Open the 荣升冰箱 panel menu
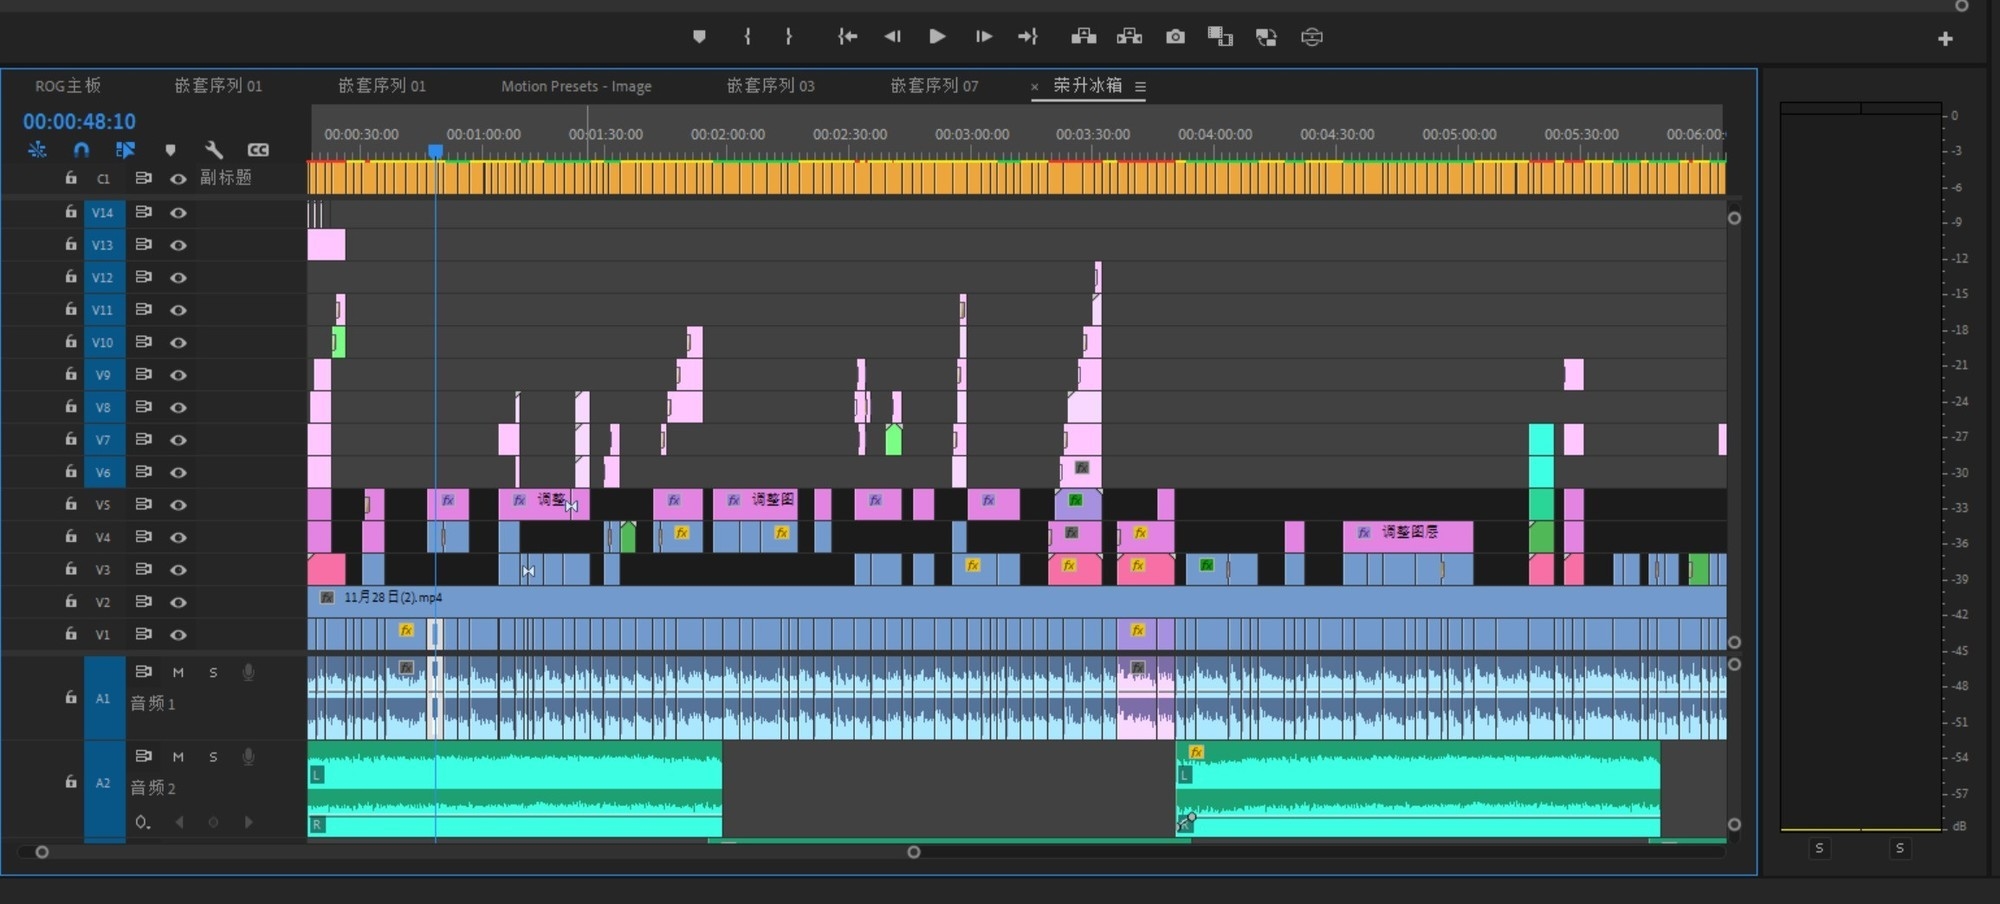Screen dimensions: 2000x904 [1140, 87]
